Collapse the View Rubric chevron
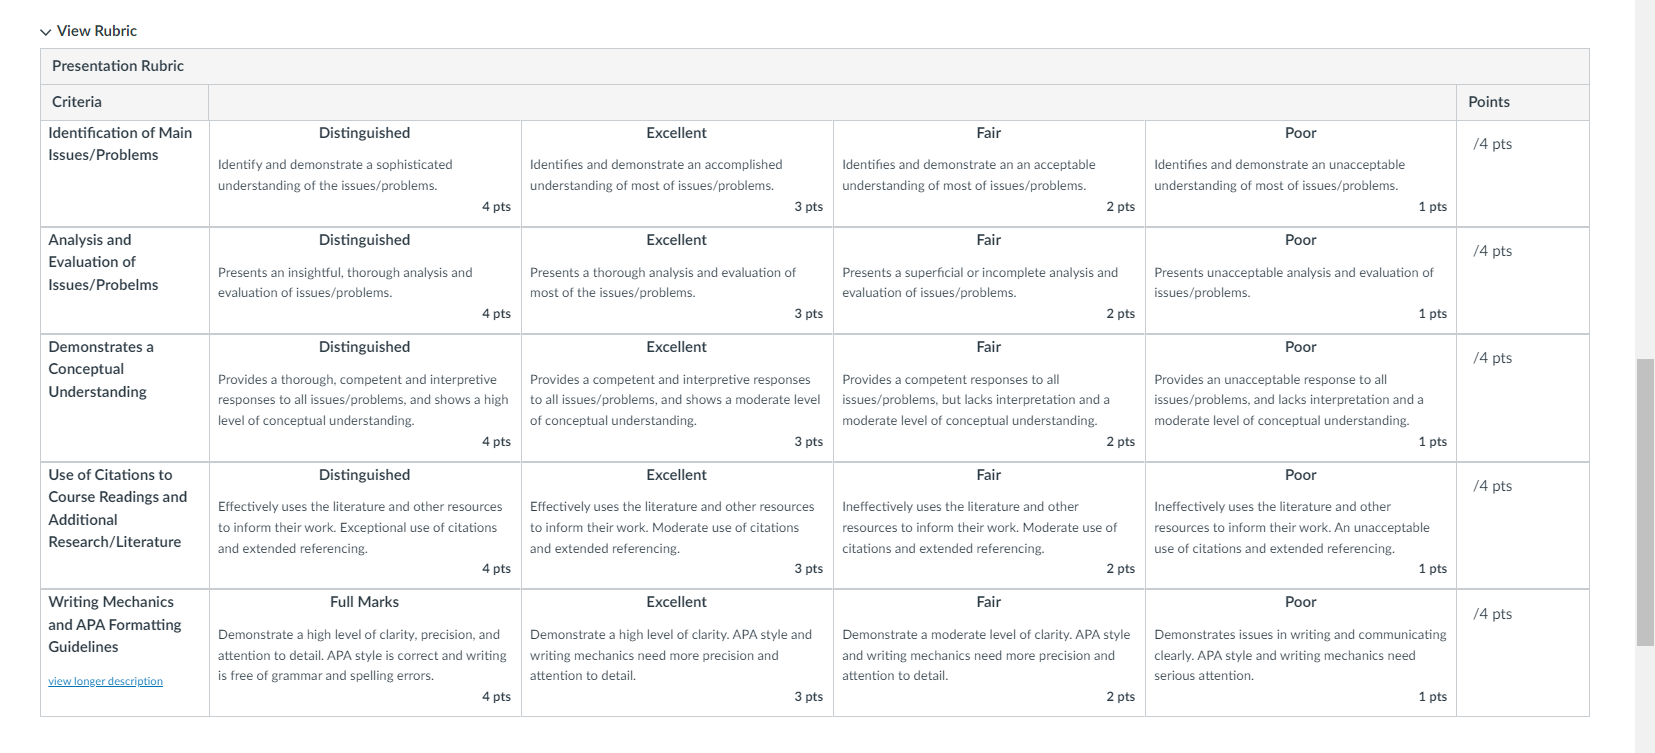 pos(46,32)
